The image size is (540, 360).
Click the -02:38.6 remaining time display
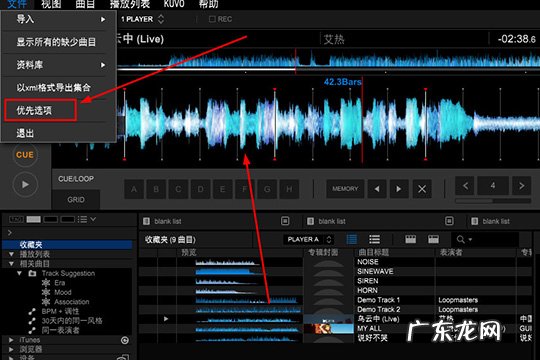tap(516, 39)
